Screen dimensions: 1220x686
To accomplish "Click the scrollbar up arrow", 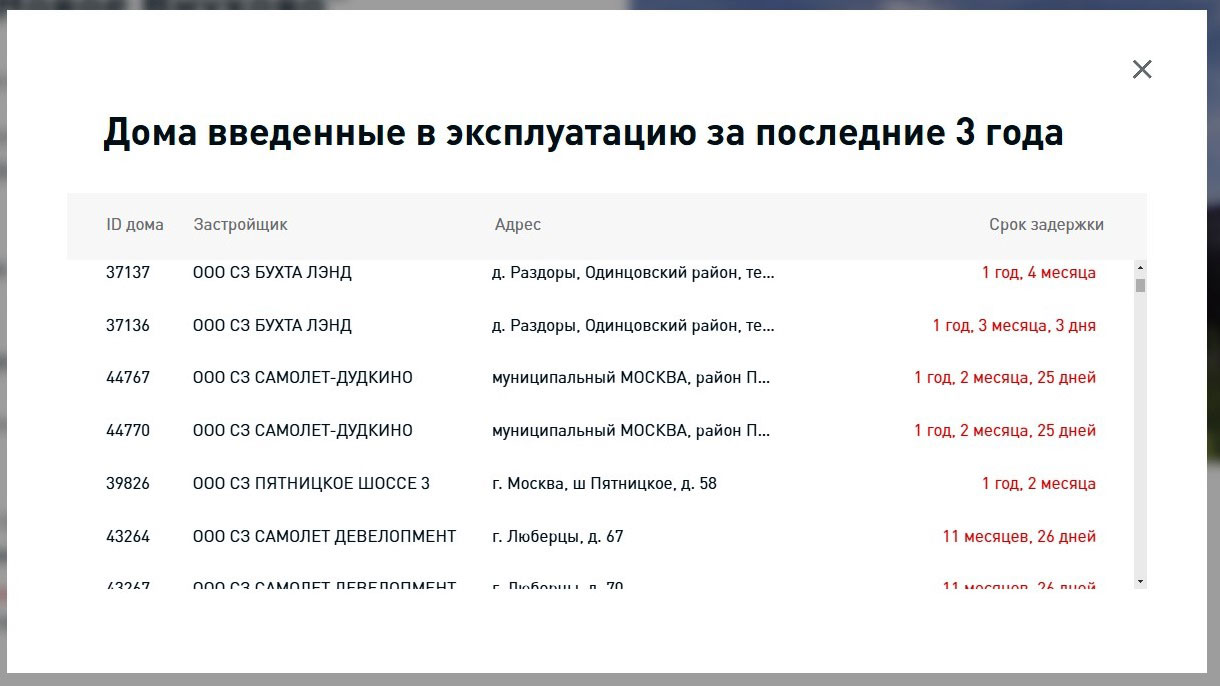I will pos(1140,267).
